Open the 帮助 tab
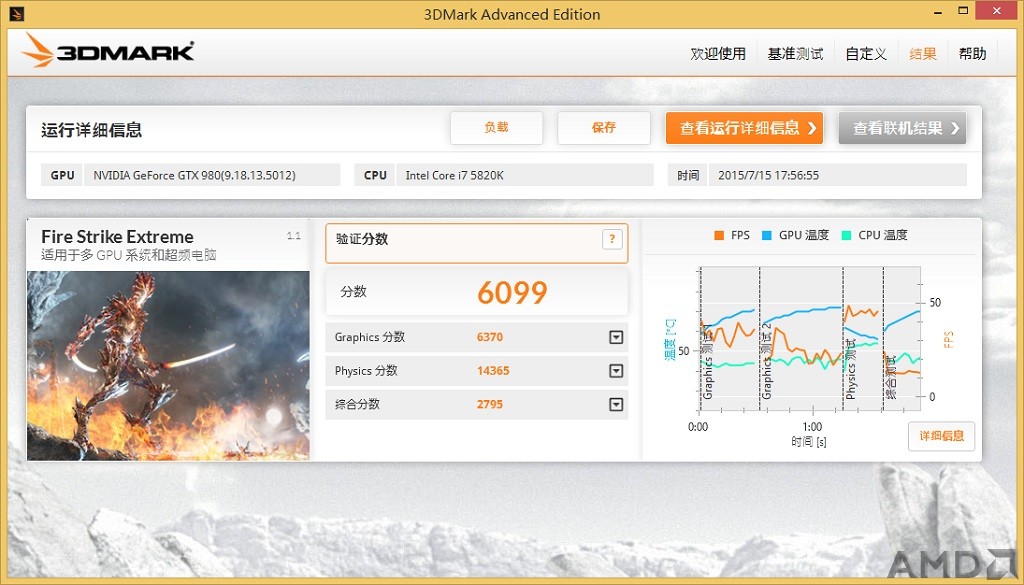 [x=972, y=54]
